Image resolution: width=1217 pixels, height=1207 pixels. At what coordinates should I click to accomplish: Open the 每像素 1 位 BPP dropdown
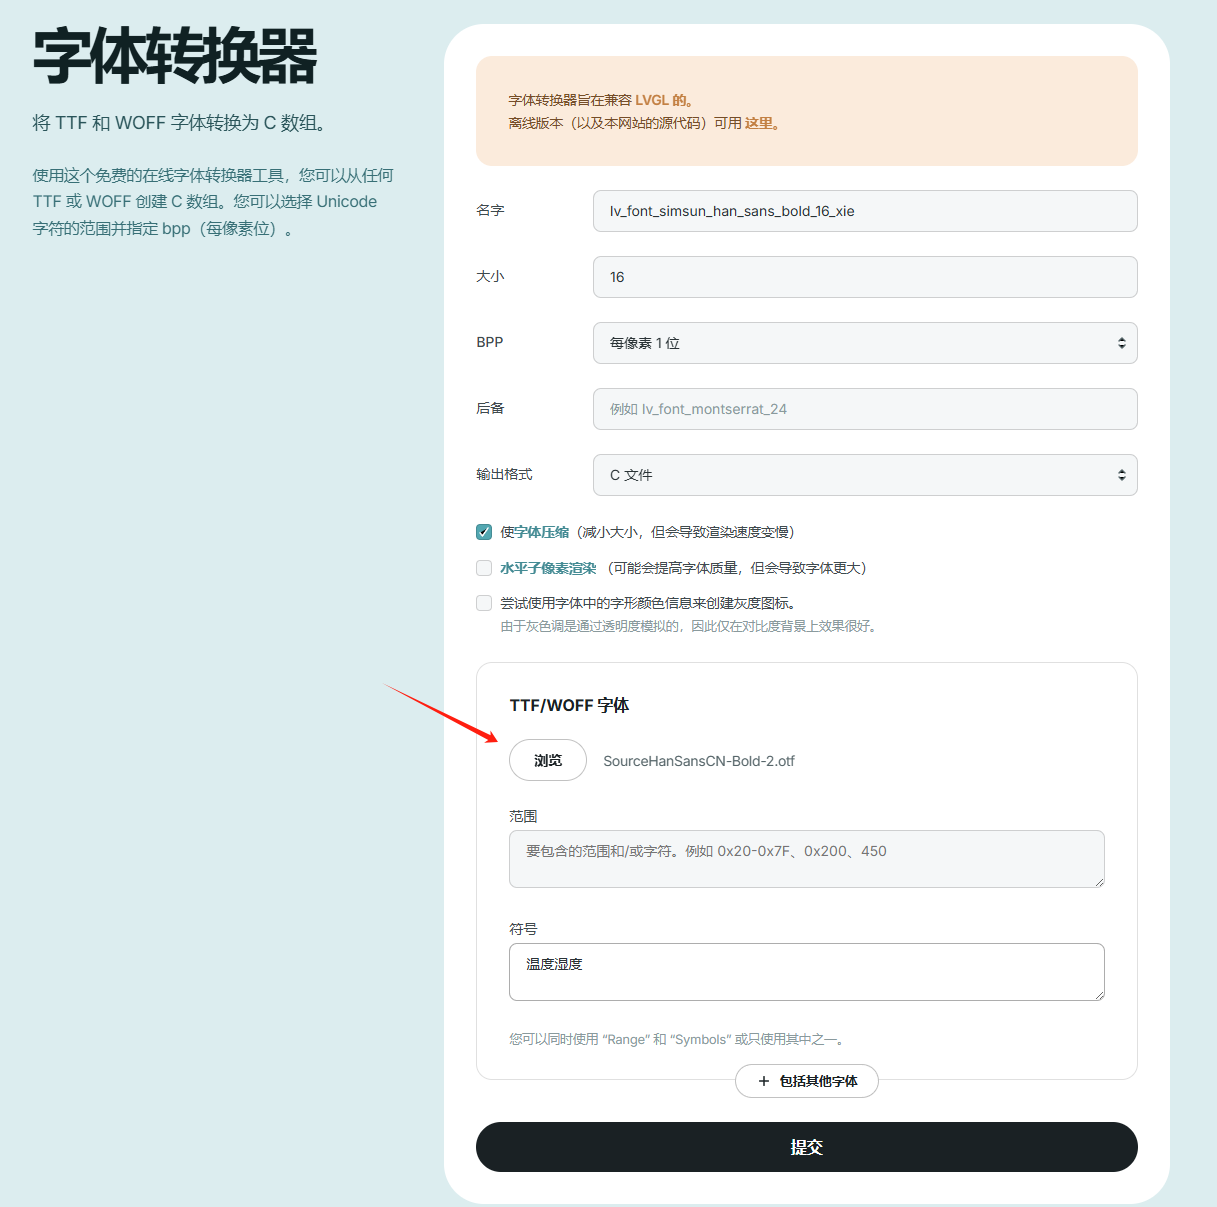coord(865,343)
